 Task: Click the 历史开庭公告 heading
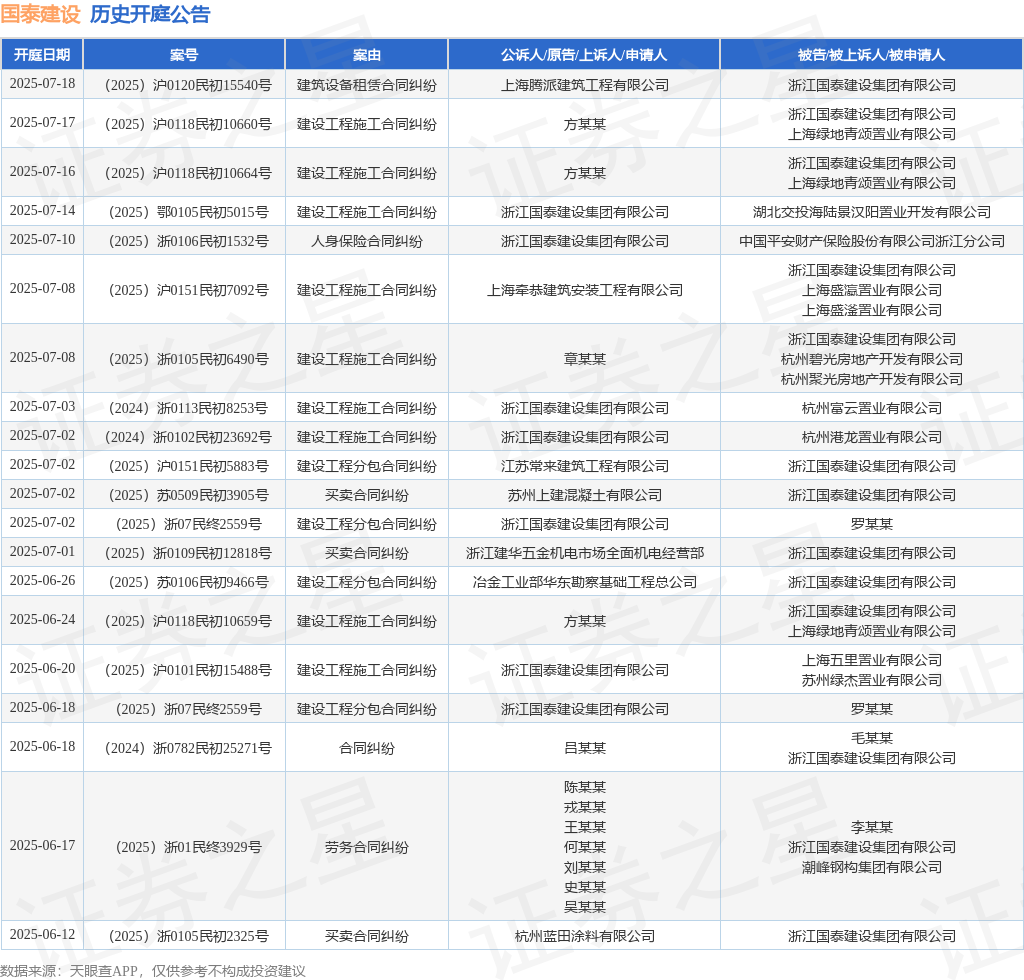click(150, 14)
